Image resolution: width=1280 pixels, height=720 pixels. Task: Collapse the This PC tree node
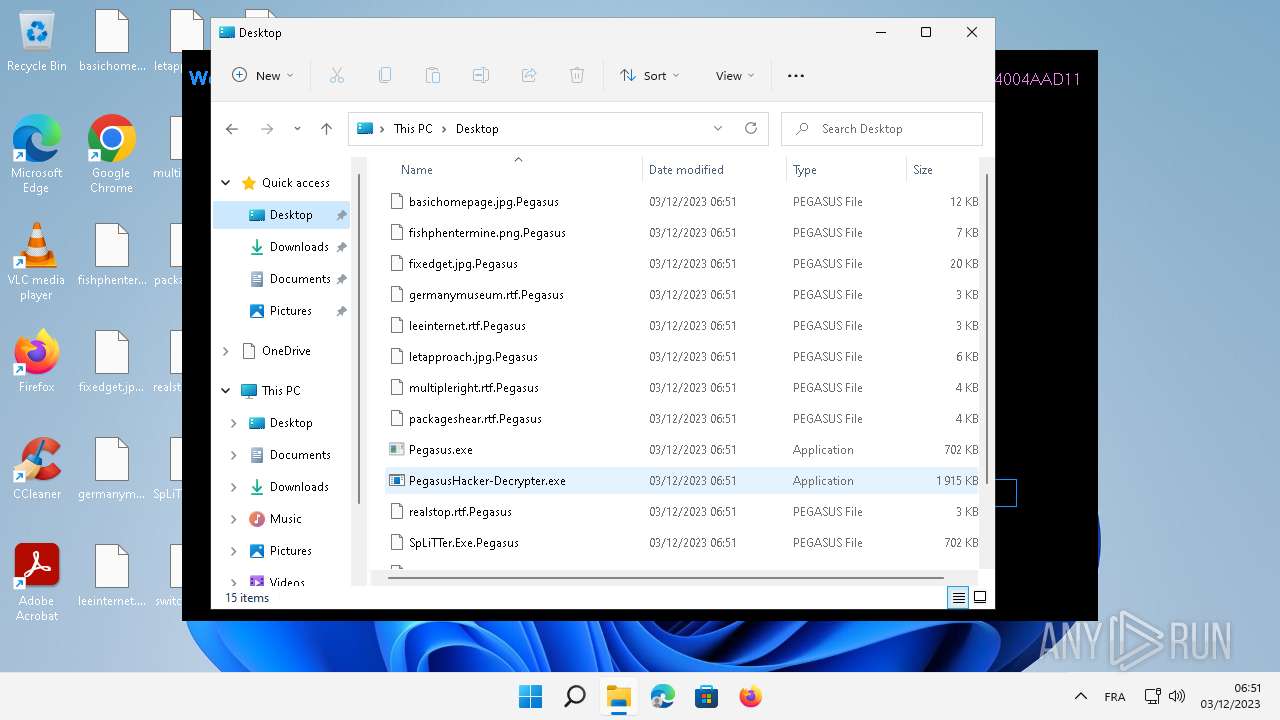[226, 391]
